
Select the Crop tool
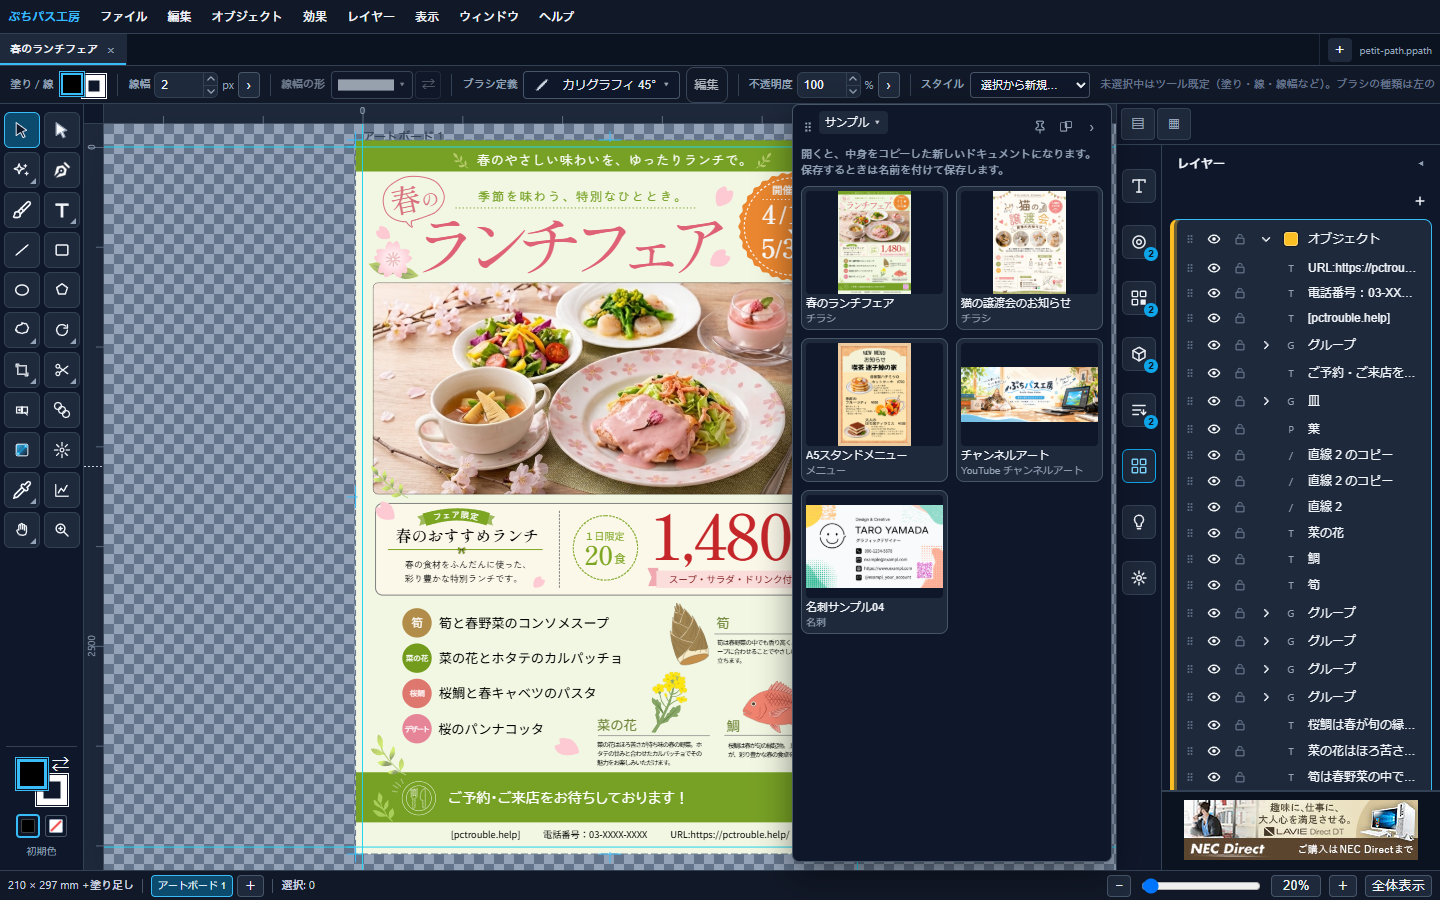22,370
